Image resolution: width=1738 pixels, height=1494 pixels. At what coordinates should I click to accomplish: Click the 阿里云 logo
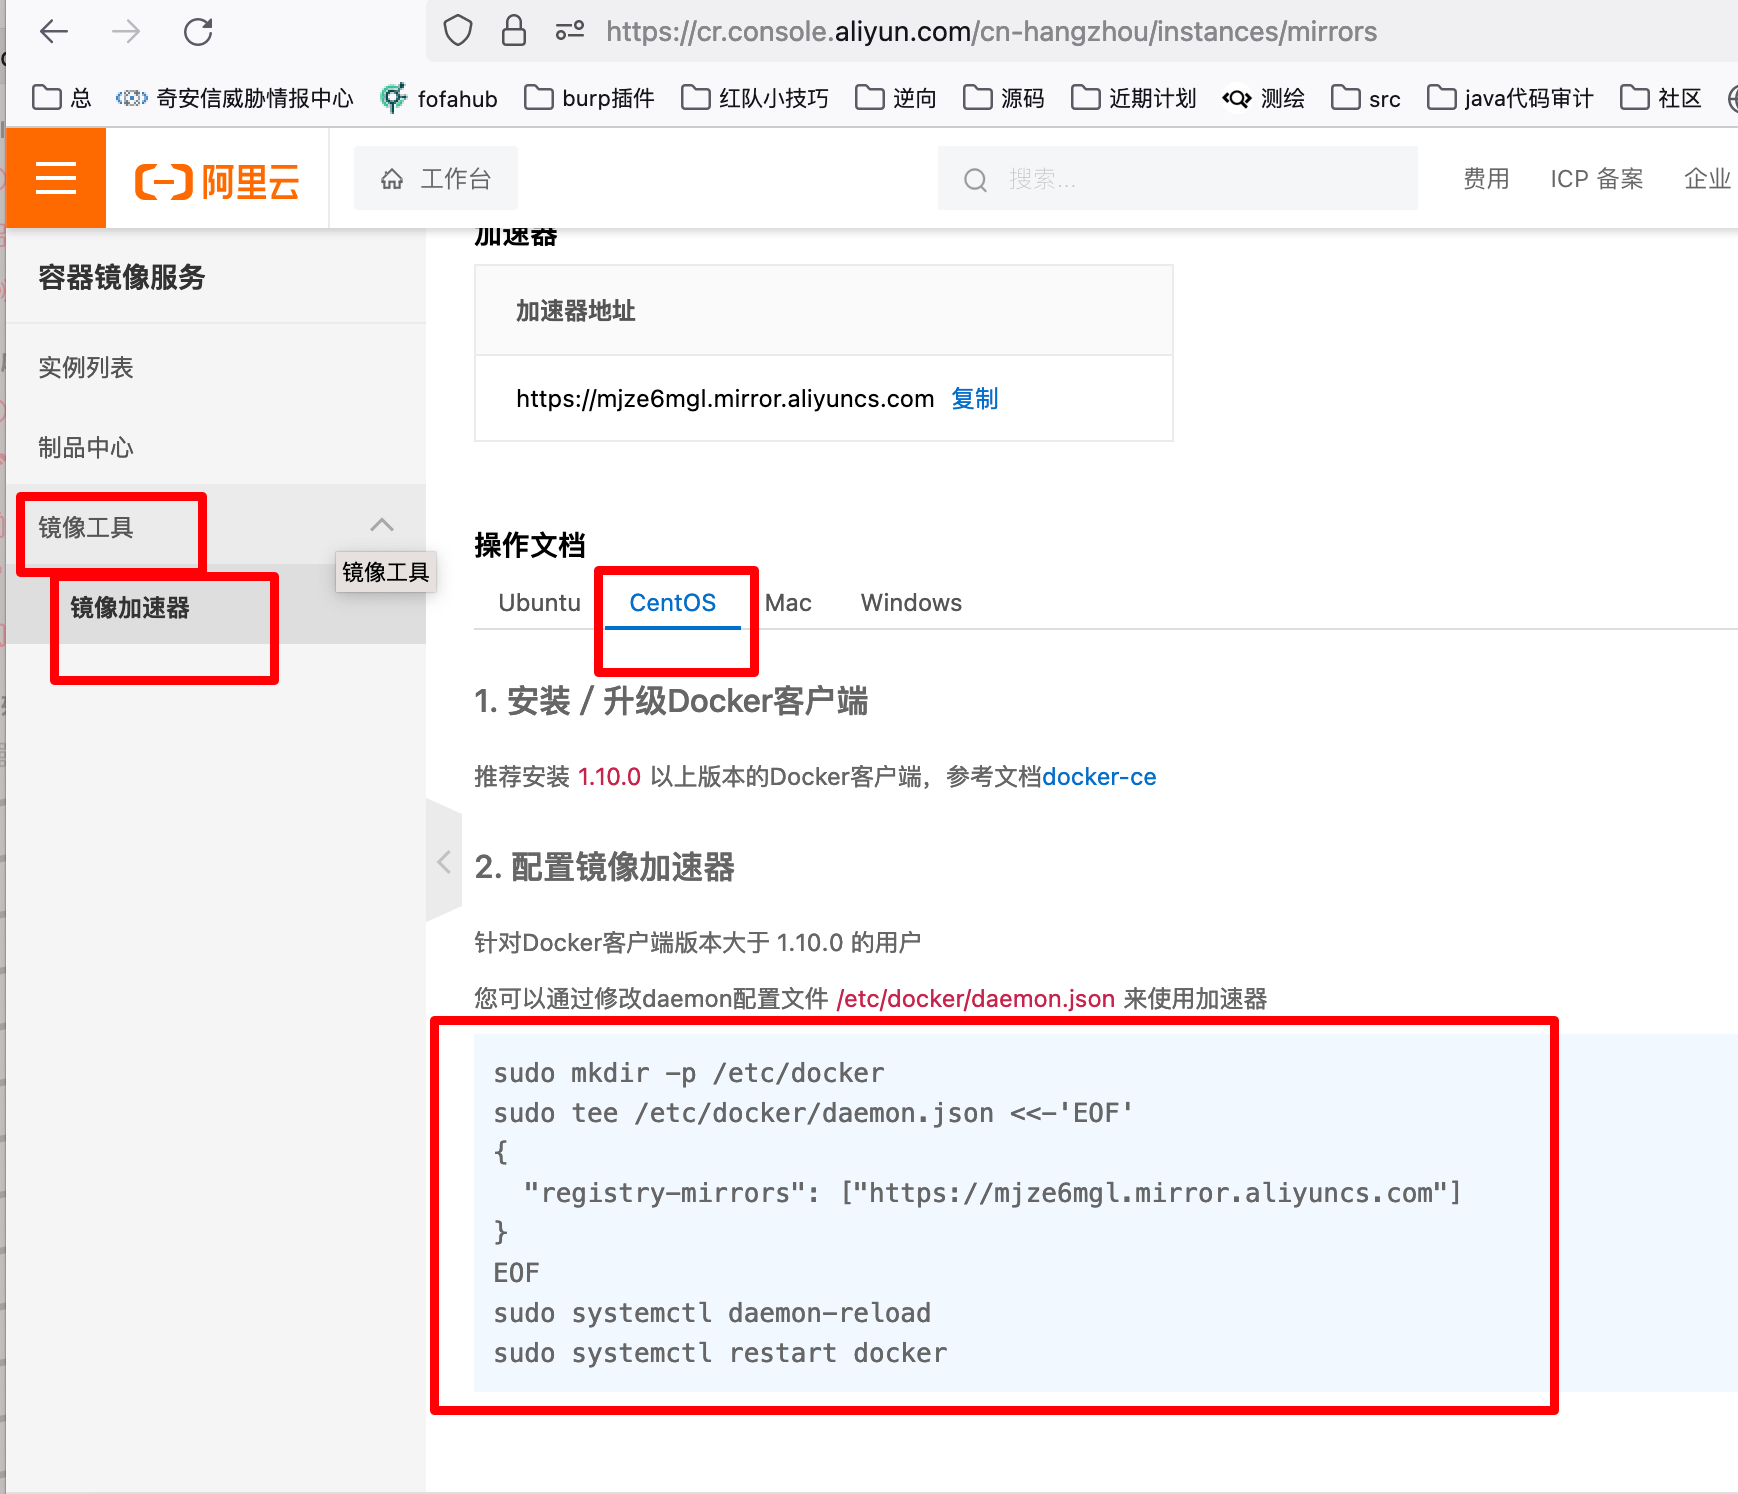point(217,181)
